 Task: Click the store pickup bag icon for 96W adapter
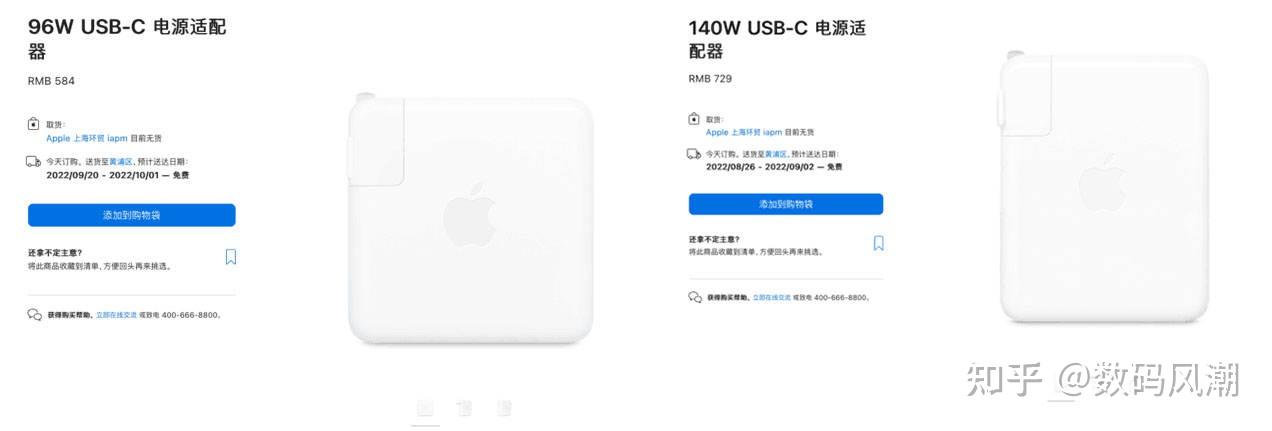[33, 124]
